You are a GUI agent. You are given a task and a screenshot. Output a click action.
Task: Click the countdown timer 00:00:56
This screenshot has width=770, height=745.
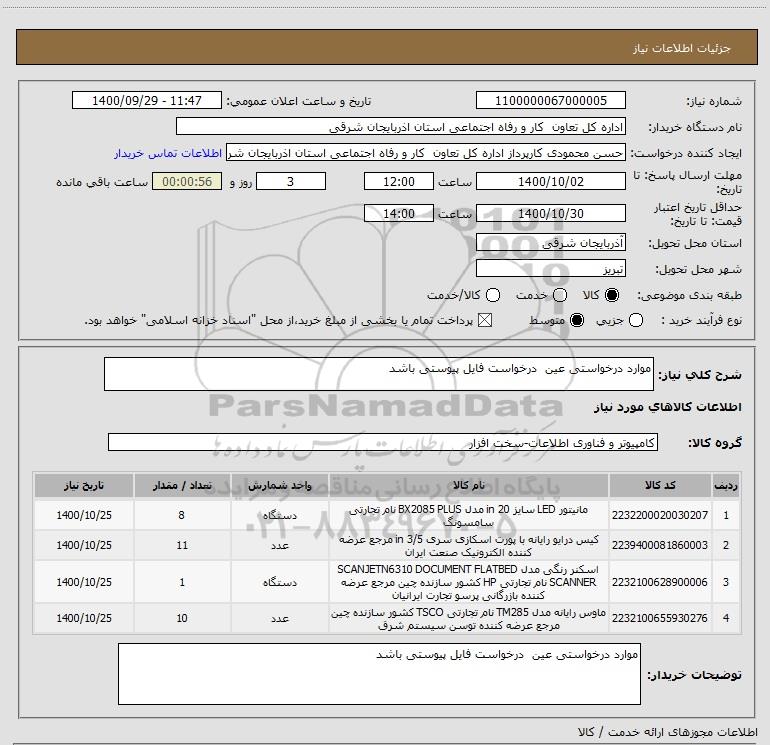pyautogui.click(x=187, y=182)
